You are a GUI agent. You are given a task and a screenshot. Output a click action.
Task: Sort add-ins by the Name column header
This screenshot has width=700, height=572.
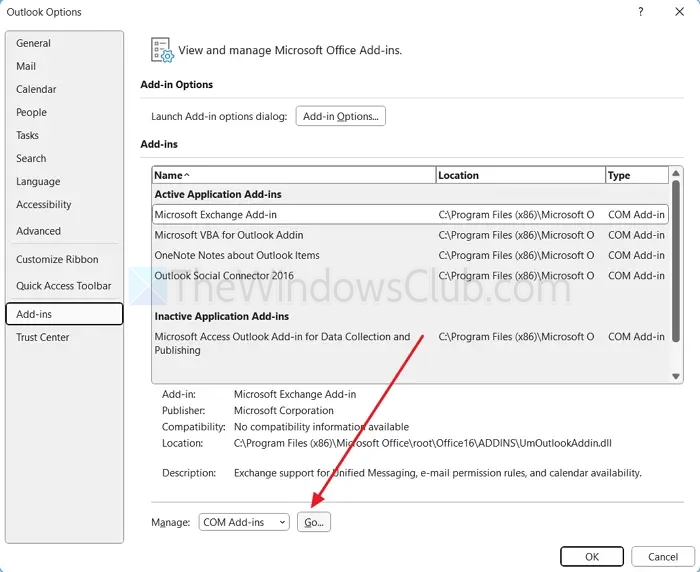point(294,175)
